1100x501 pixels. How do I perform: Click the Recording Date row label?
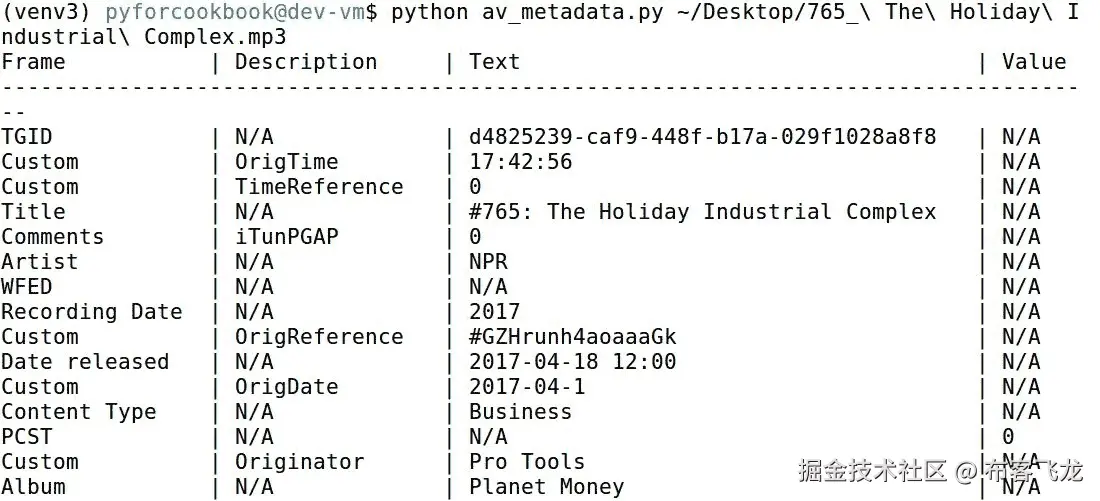pos(92,312)
